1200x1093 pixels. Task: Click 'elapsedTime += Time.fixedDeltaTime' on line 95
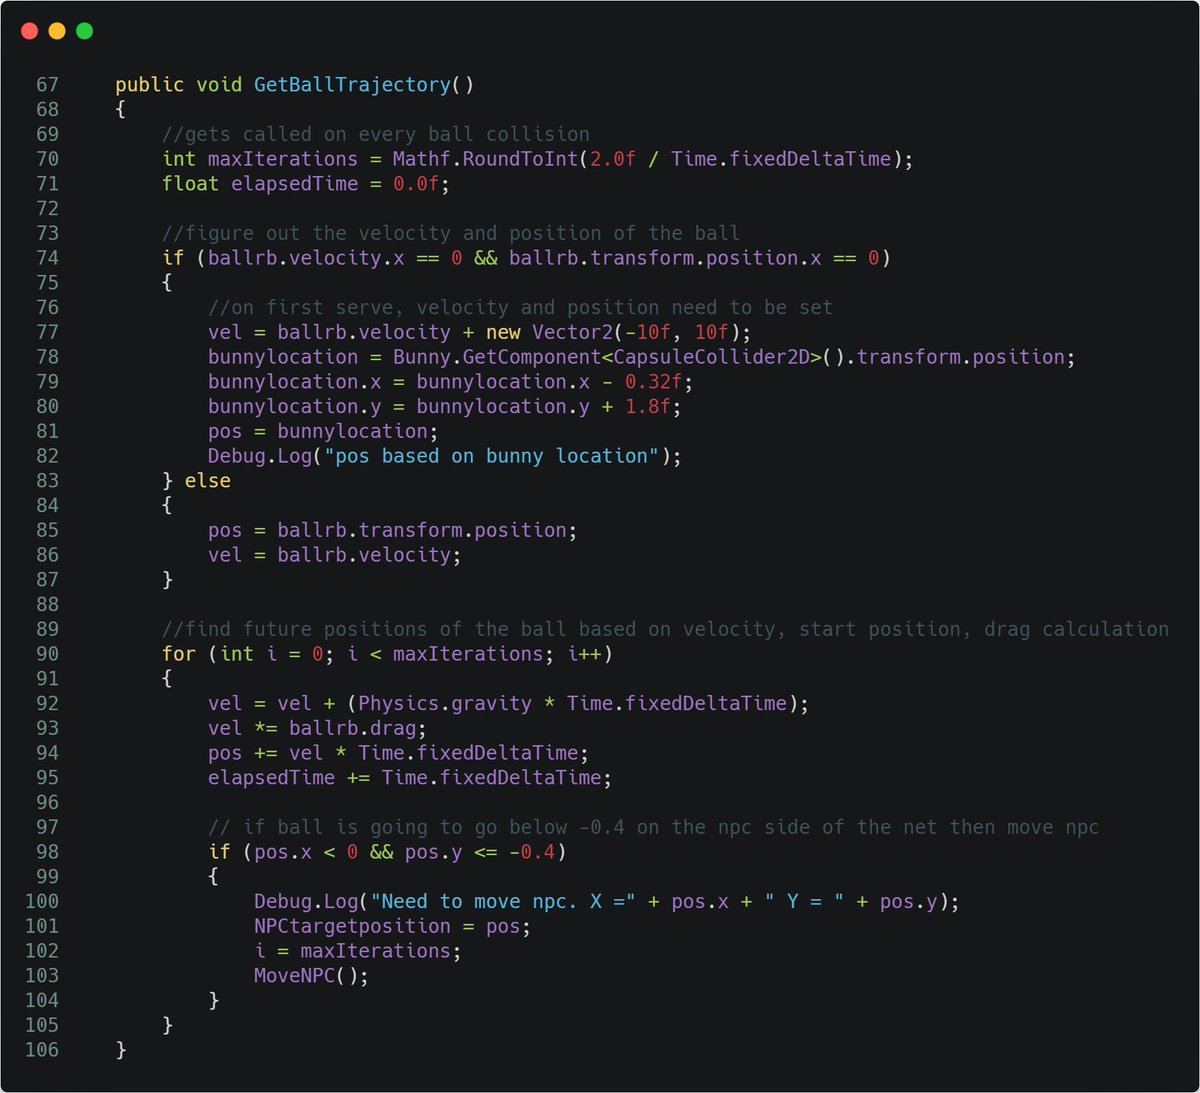(405, 777)
